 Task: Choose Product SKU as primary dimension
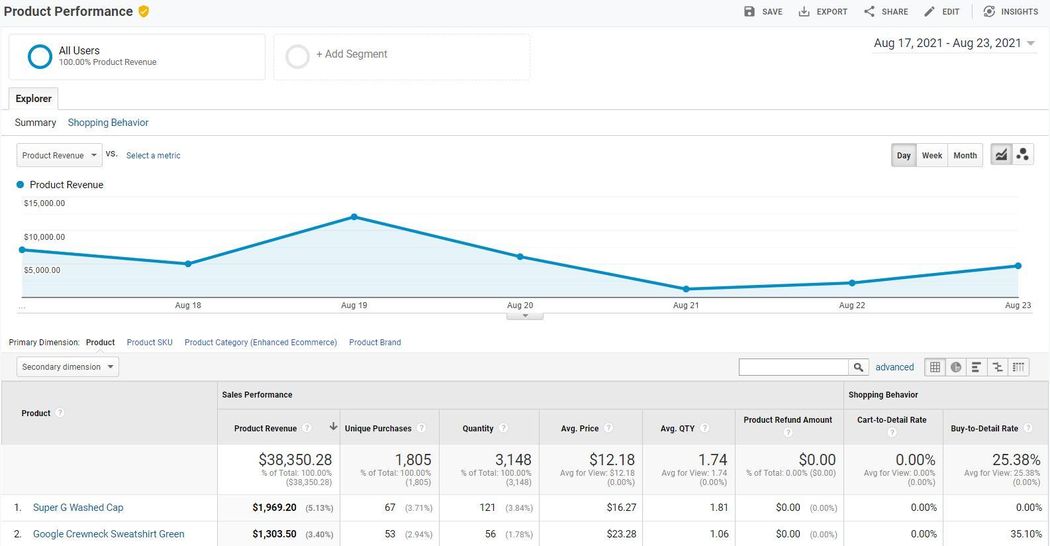click(x=150, y=343)
